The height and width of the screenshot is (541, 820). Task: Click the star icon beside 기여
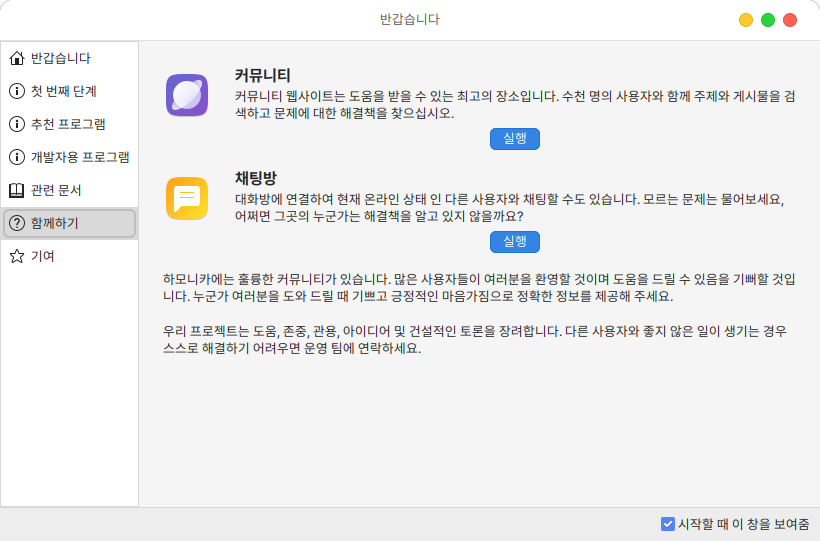[x=16, y=256]
